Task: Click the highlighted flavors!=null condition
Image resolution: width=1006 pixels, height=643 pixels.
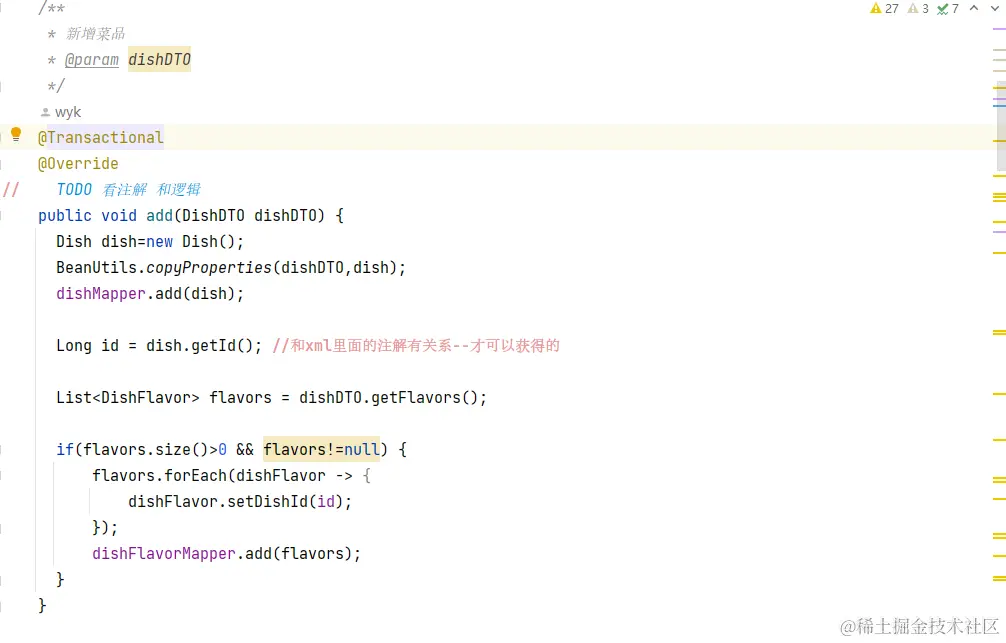Action: tap(321, 449)
